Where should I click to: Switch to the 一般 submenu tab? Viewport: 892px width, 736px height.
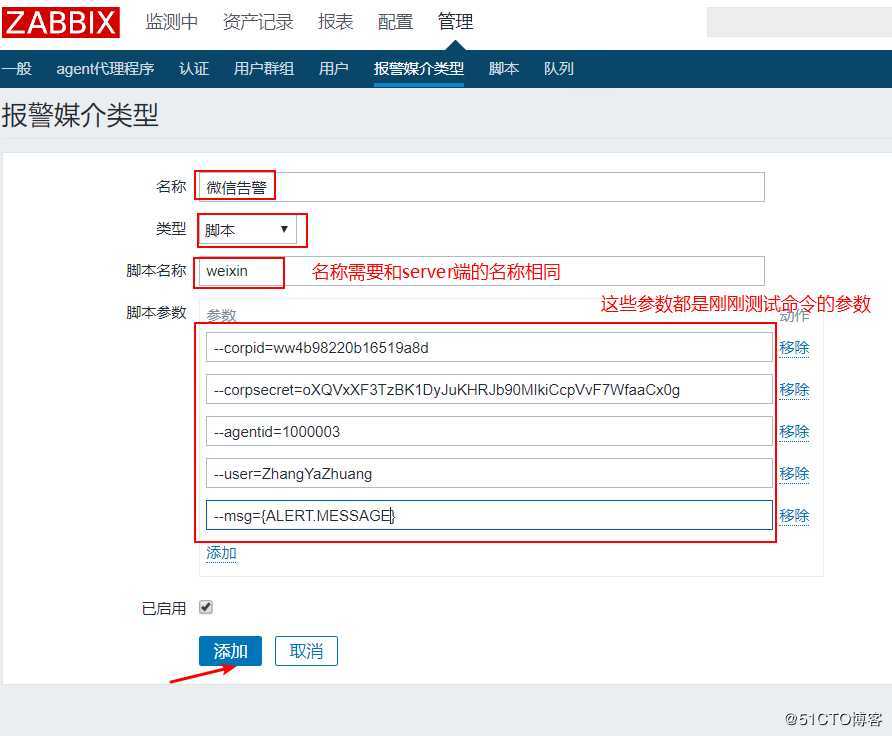point(16,69)
